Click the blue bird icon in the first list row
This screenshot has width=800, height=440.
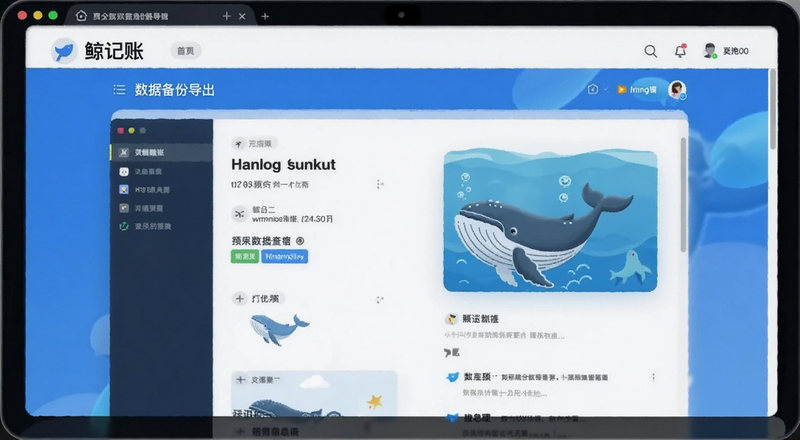(453, 377)
